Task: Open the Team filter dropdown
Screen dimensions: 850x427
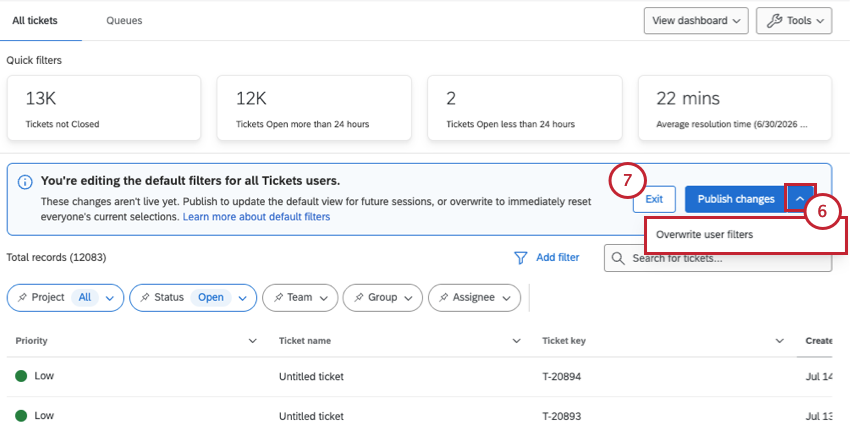Action: (x=324, y=298)
